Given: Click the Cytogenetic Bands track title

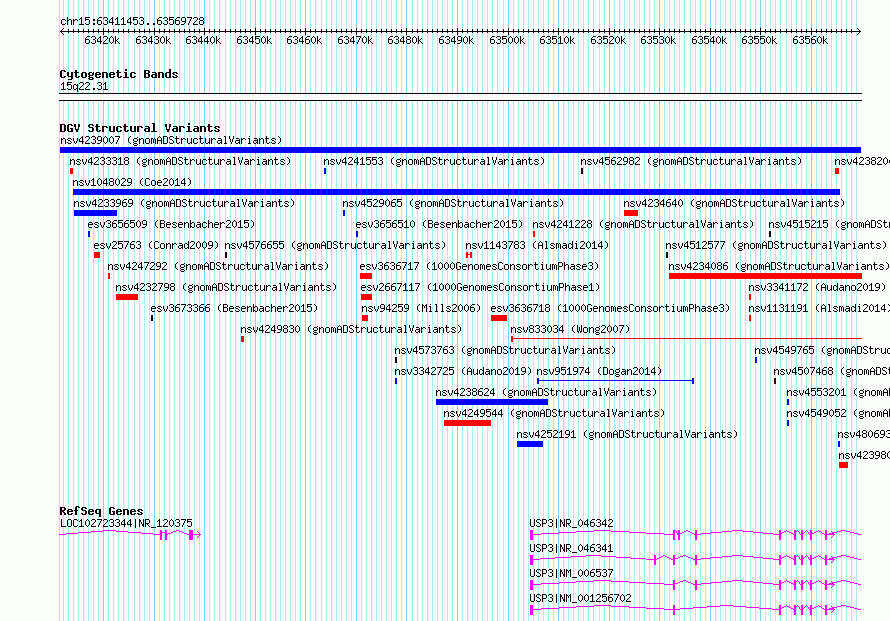Looking at the screenshot, I should click(x=119, y=74).
